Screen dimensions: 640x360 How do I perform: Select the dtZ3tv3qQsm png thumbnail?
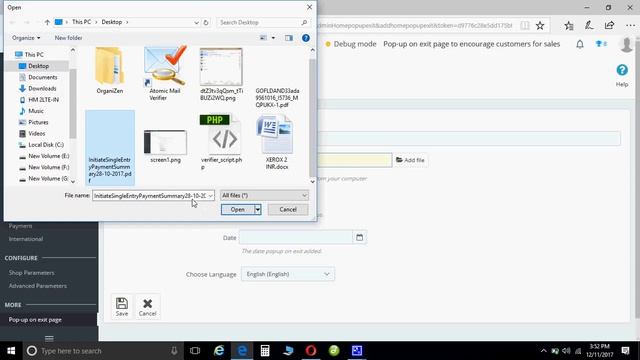click(221, 74)
